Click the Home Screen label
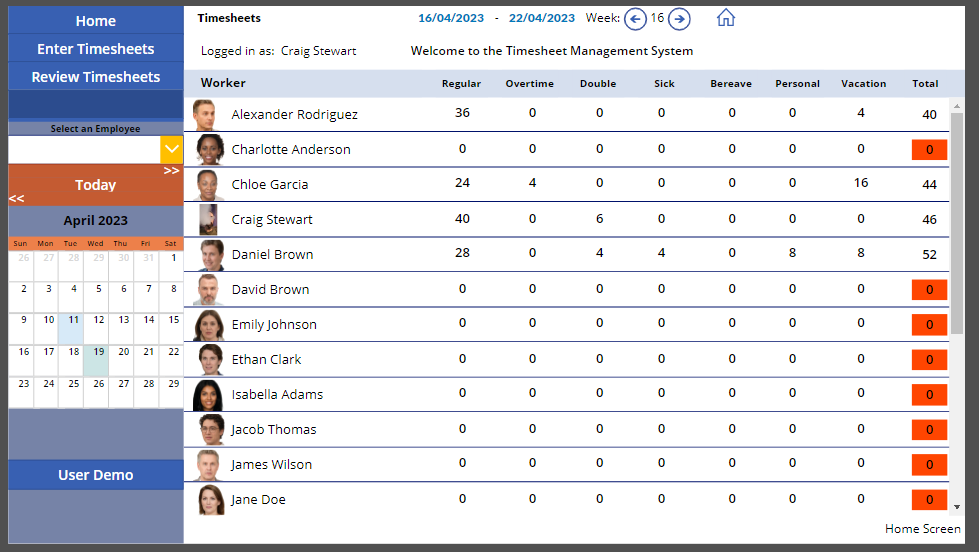979x552 pixels. pos(923,529)
